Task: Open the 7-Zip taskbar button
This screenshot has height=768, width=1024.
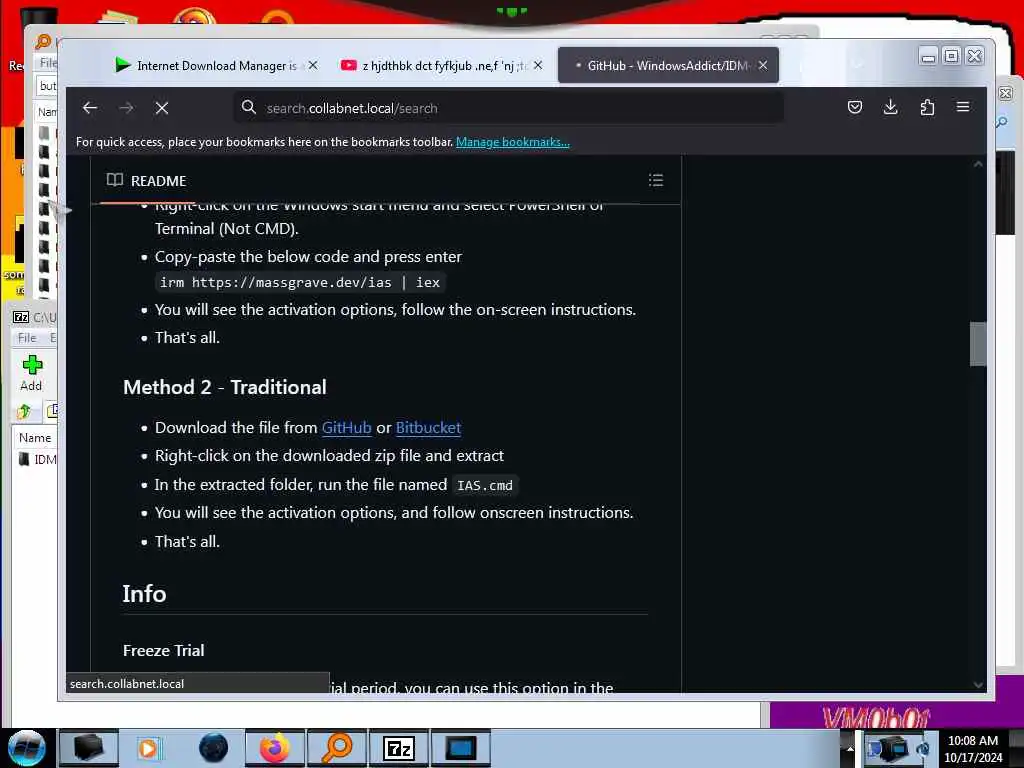Action: [398, 748]
